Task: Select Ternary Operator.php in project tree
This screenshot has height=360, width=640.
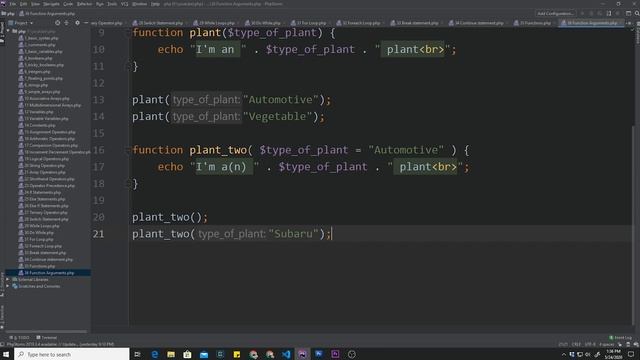Action: click(46, 212)
